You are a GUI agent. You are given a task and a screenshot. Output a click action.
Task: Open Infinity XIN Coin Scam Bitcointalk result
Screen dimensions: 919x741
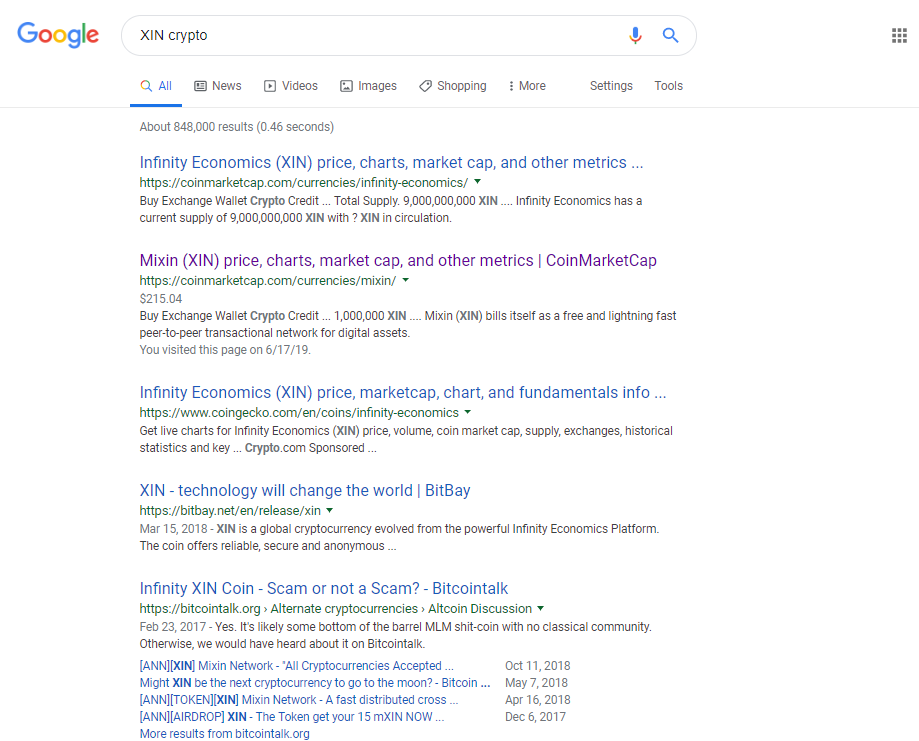(x=324, y=588)
